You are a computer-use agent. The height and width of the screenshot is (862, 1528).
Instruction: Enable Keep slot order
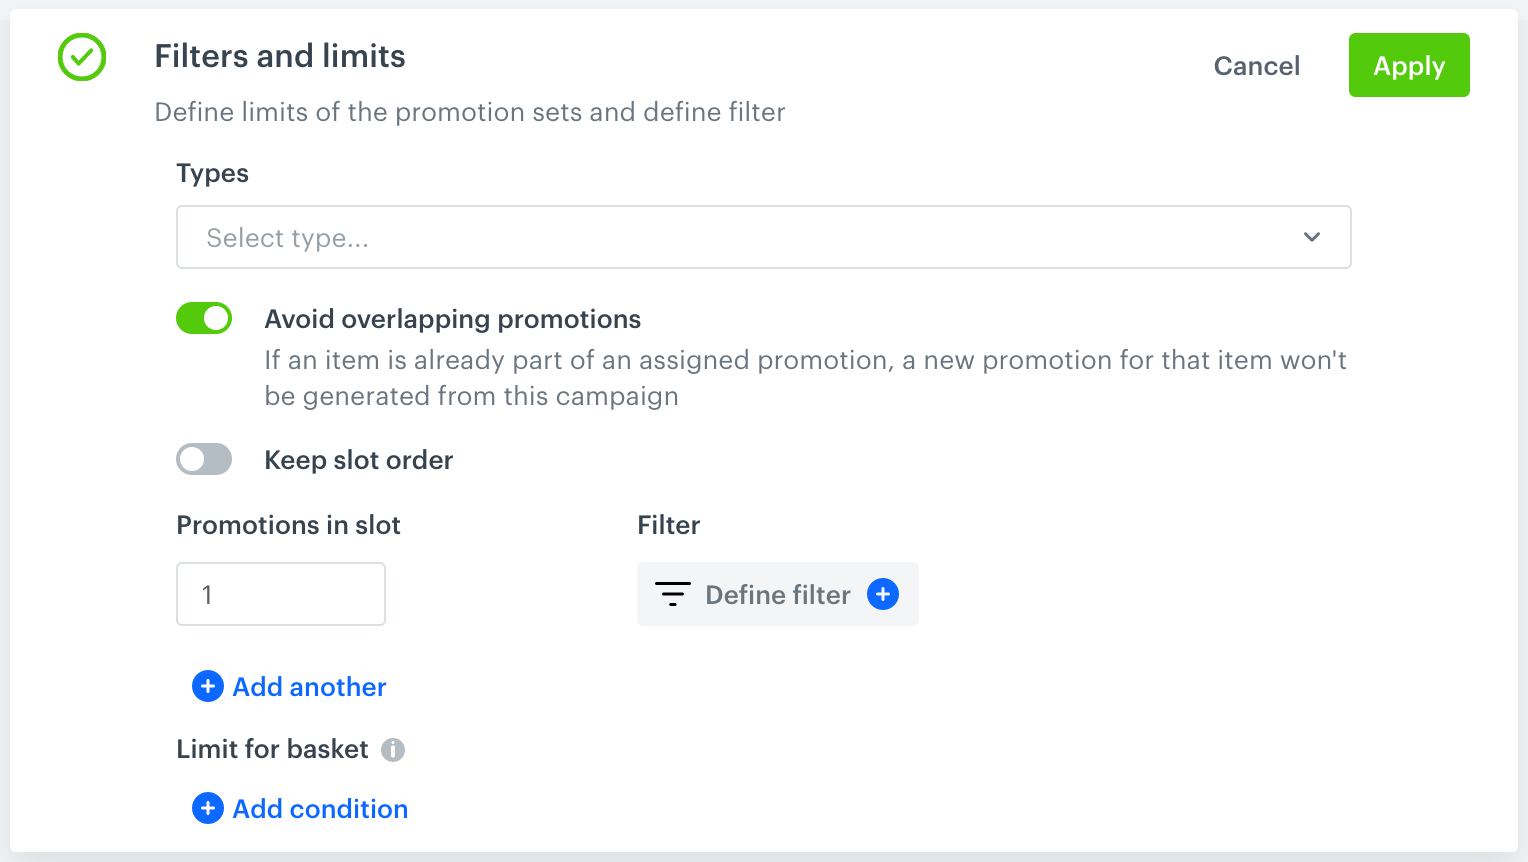[204, 459]
